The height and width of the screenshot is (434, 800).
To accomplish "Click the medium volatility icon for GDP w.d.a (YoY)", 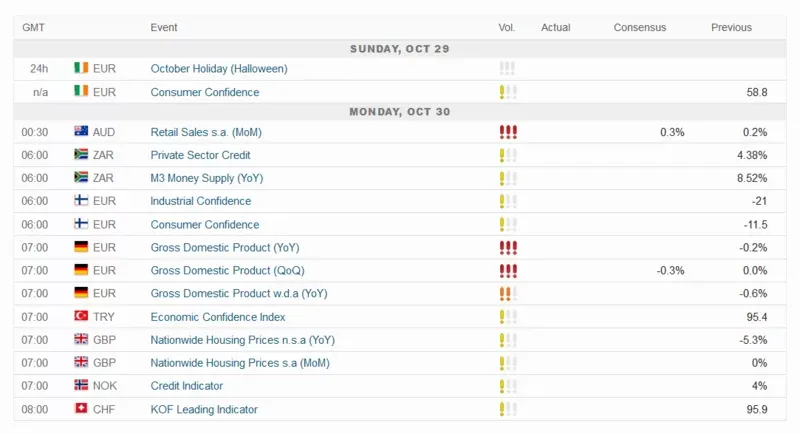I will (x=508, y=293).
